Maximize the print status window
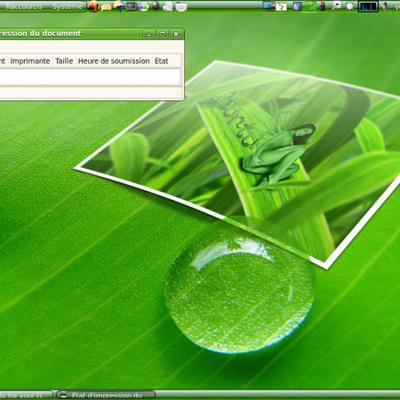Image resolution: width=400 pixels, height=400 pixels. coord(163,34)
